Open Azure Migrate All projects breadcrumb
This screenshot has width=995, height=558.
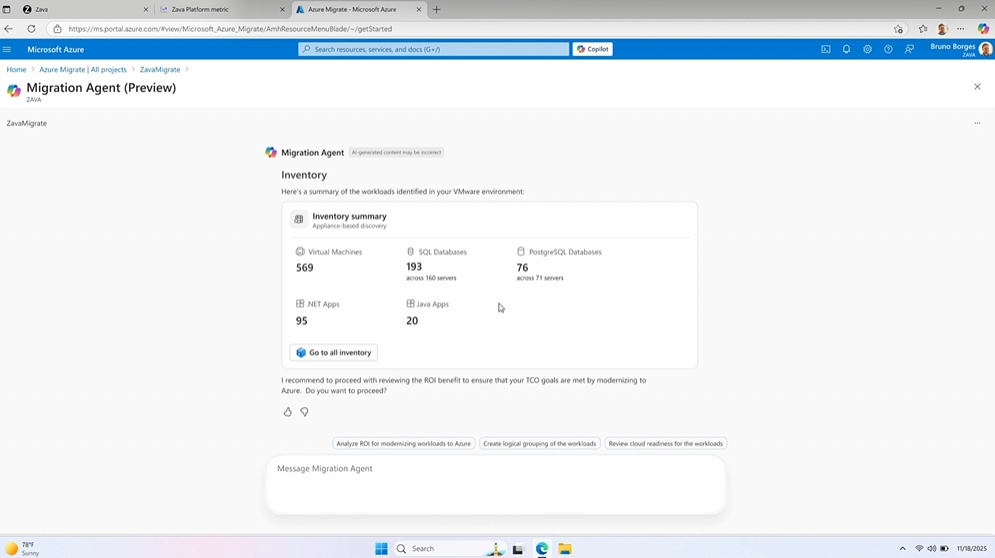click(x=83, y=70)
